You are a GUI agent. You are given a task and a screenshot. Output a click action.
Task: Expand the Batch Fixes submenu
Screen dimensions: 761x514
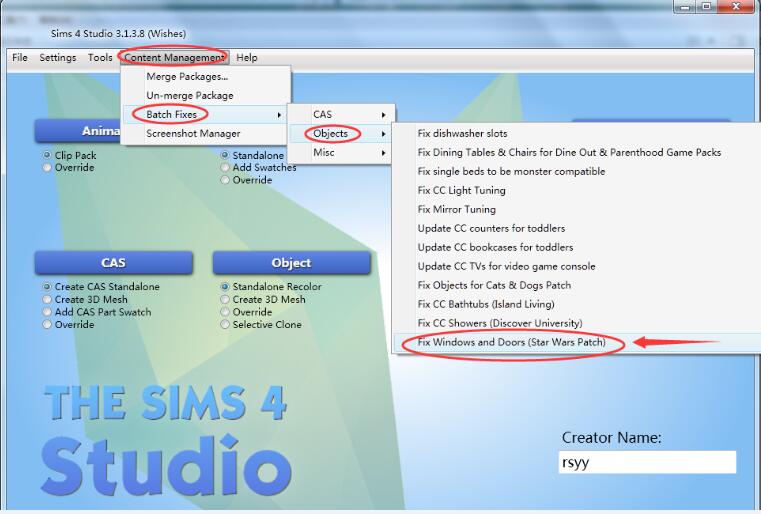click(x=206, y=115)
